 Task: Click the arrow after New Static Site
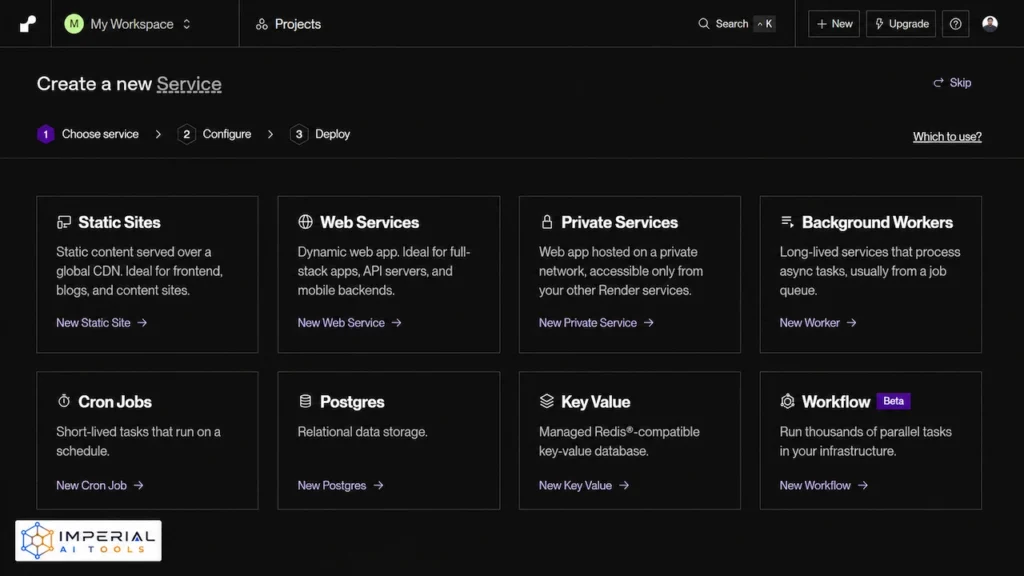point(142,323)
